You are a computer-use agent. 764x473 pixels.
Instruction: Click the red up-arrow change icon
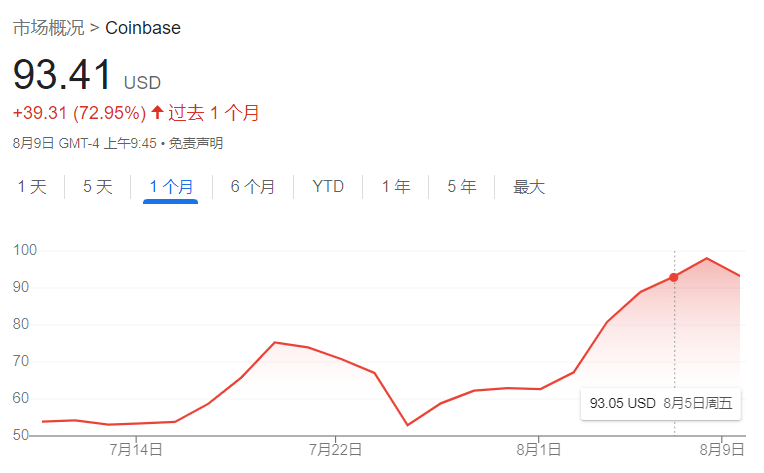pos(157,112)
